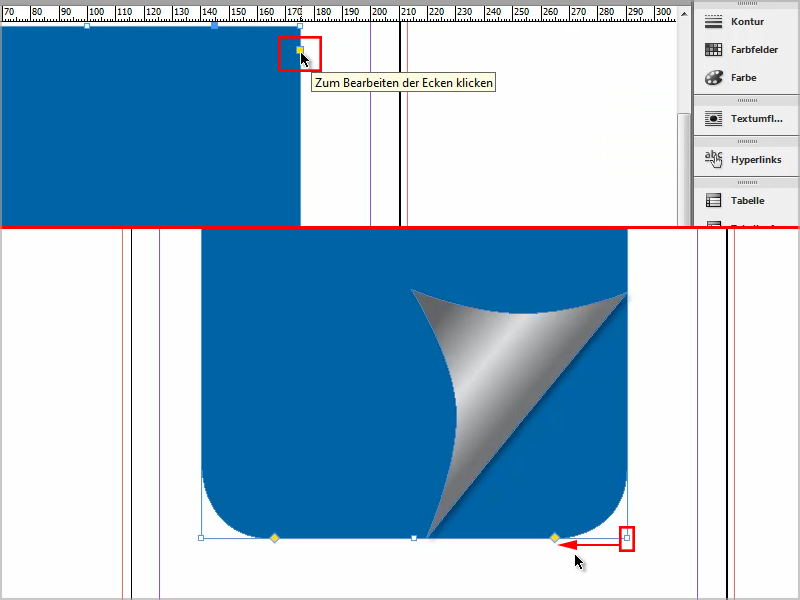Open the Farbfelder (Swatches) panel icon

pyautogui.click(x=713, y=49)
